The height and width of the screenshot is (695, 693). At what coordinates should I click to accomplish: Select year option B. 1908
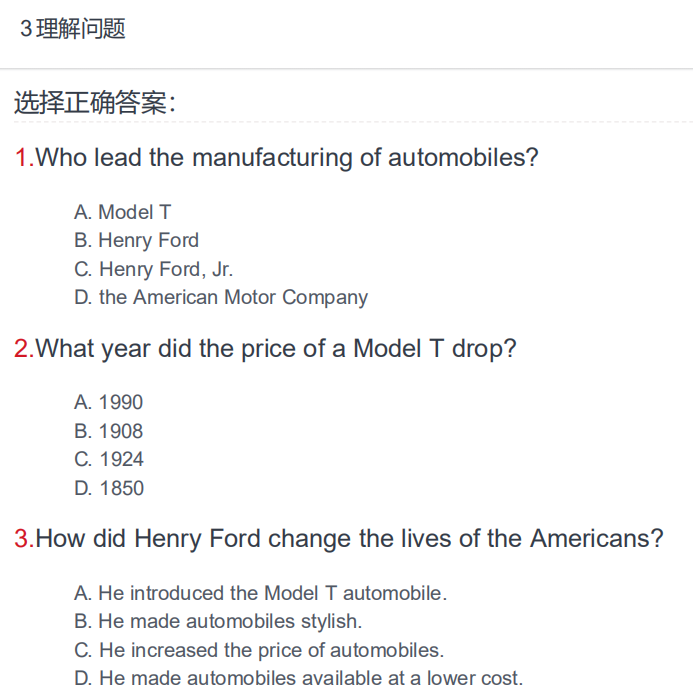pyautogui.click(x=108, y=431)
